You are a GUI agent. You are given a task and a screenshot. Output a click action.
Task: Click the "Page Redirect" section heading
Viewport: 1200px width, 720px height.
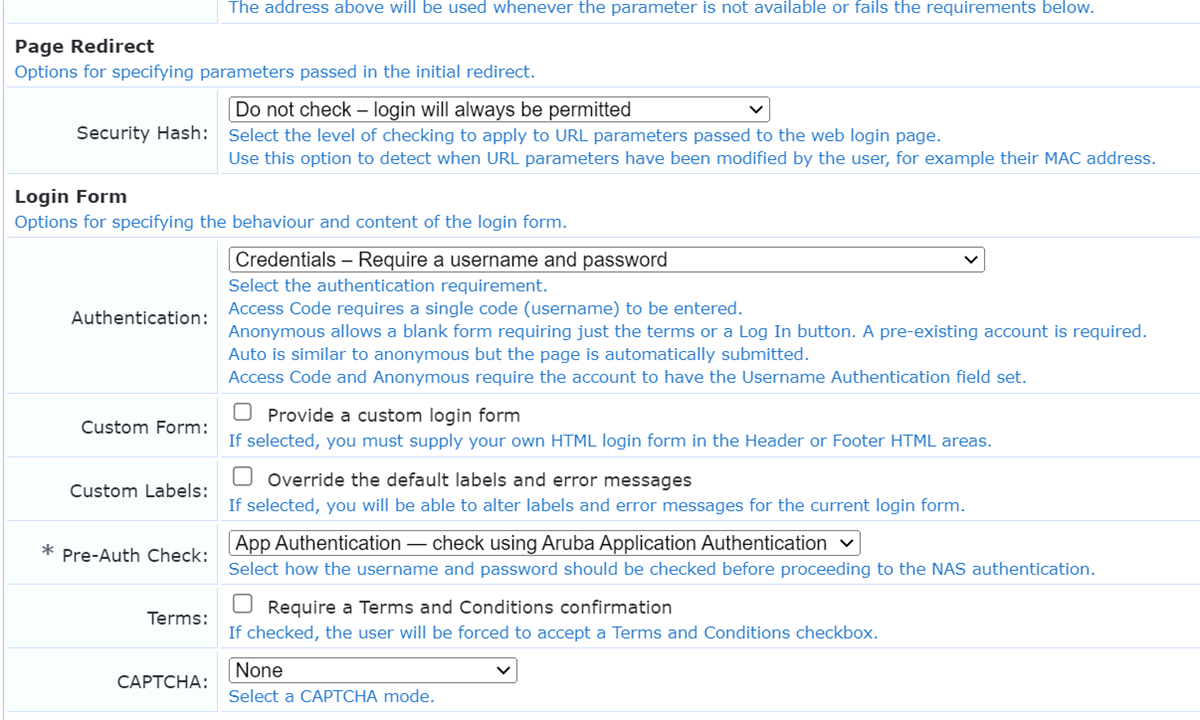[85, 47]
